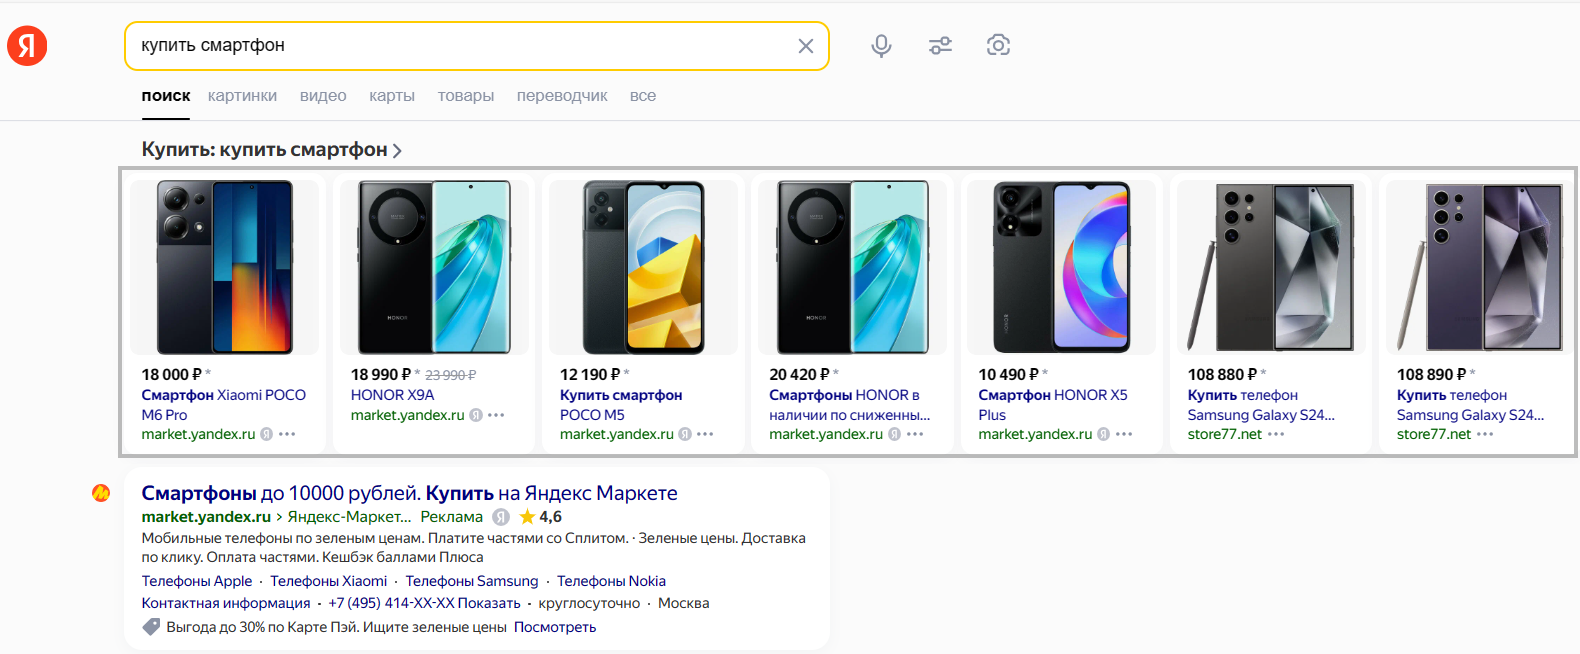1580x654 pixels.
Task: Click the 10 490 ₽ price
Action: point(1008,374)
